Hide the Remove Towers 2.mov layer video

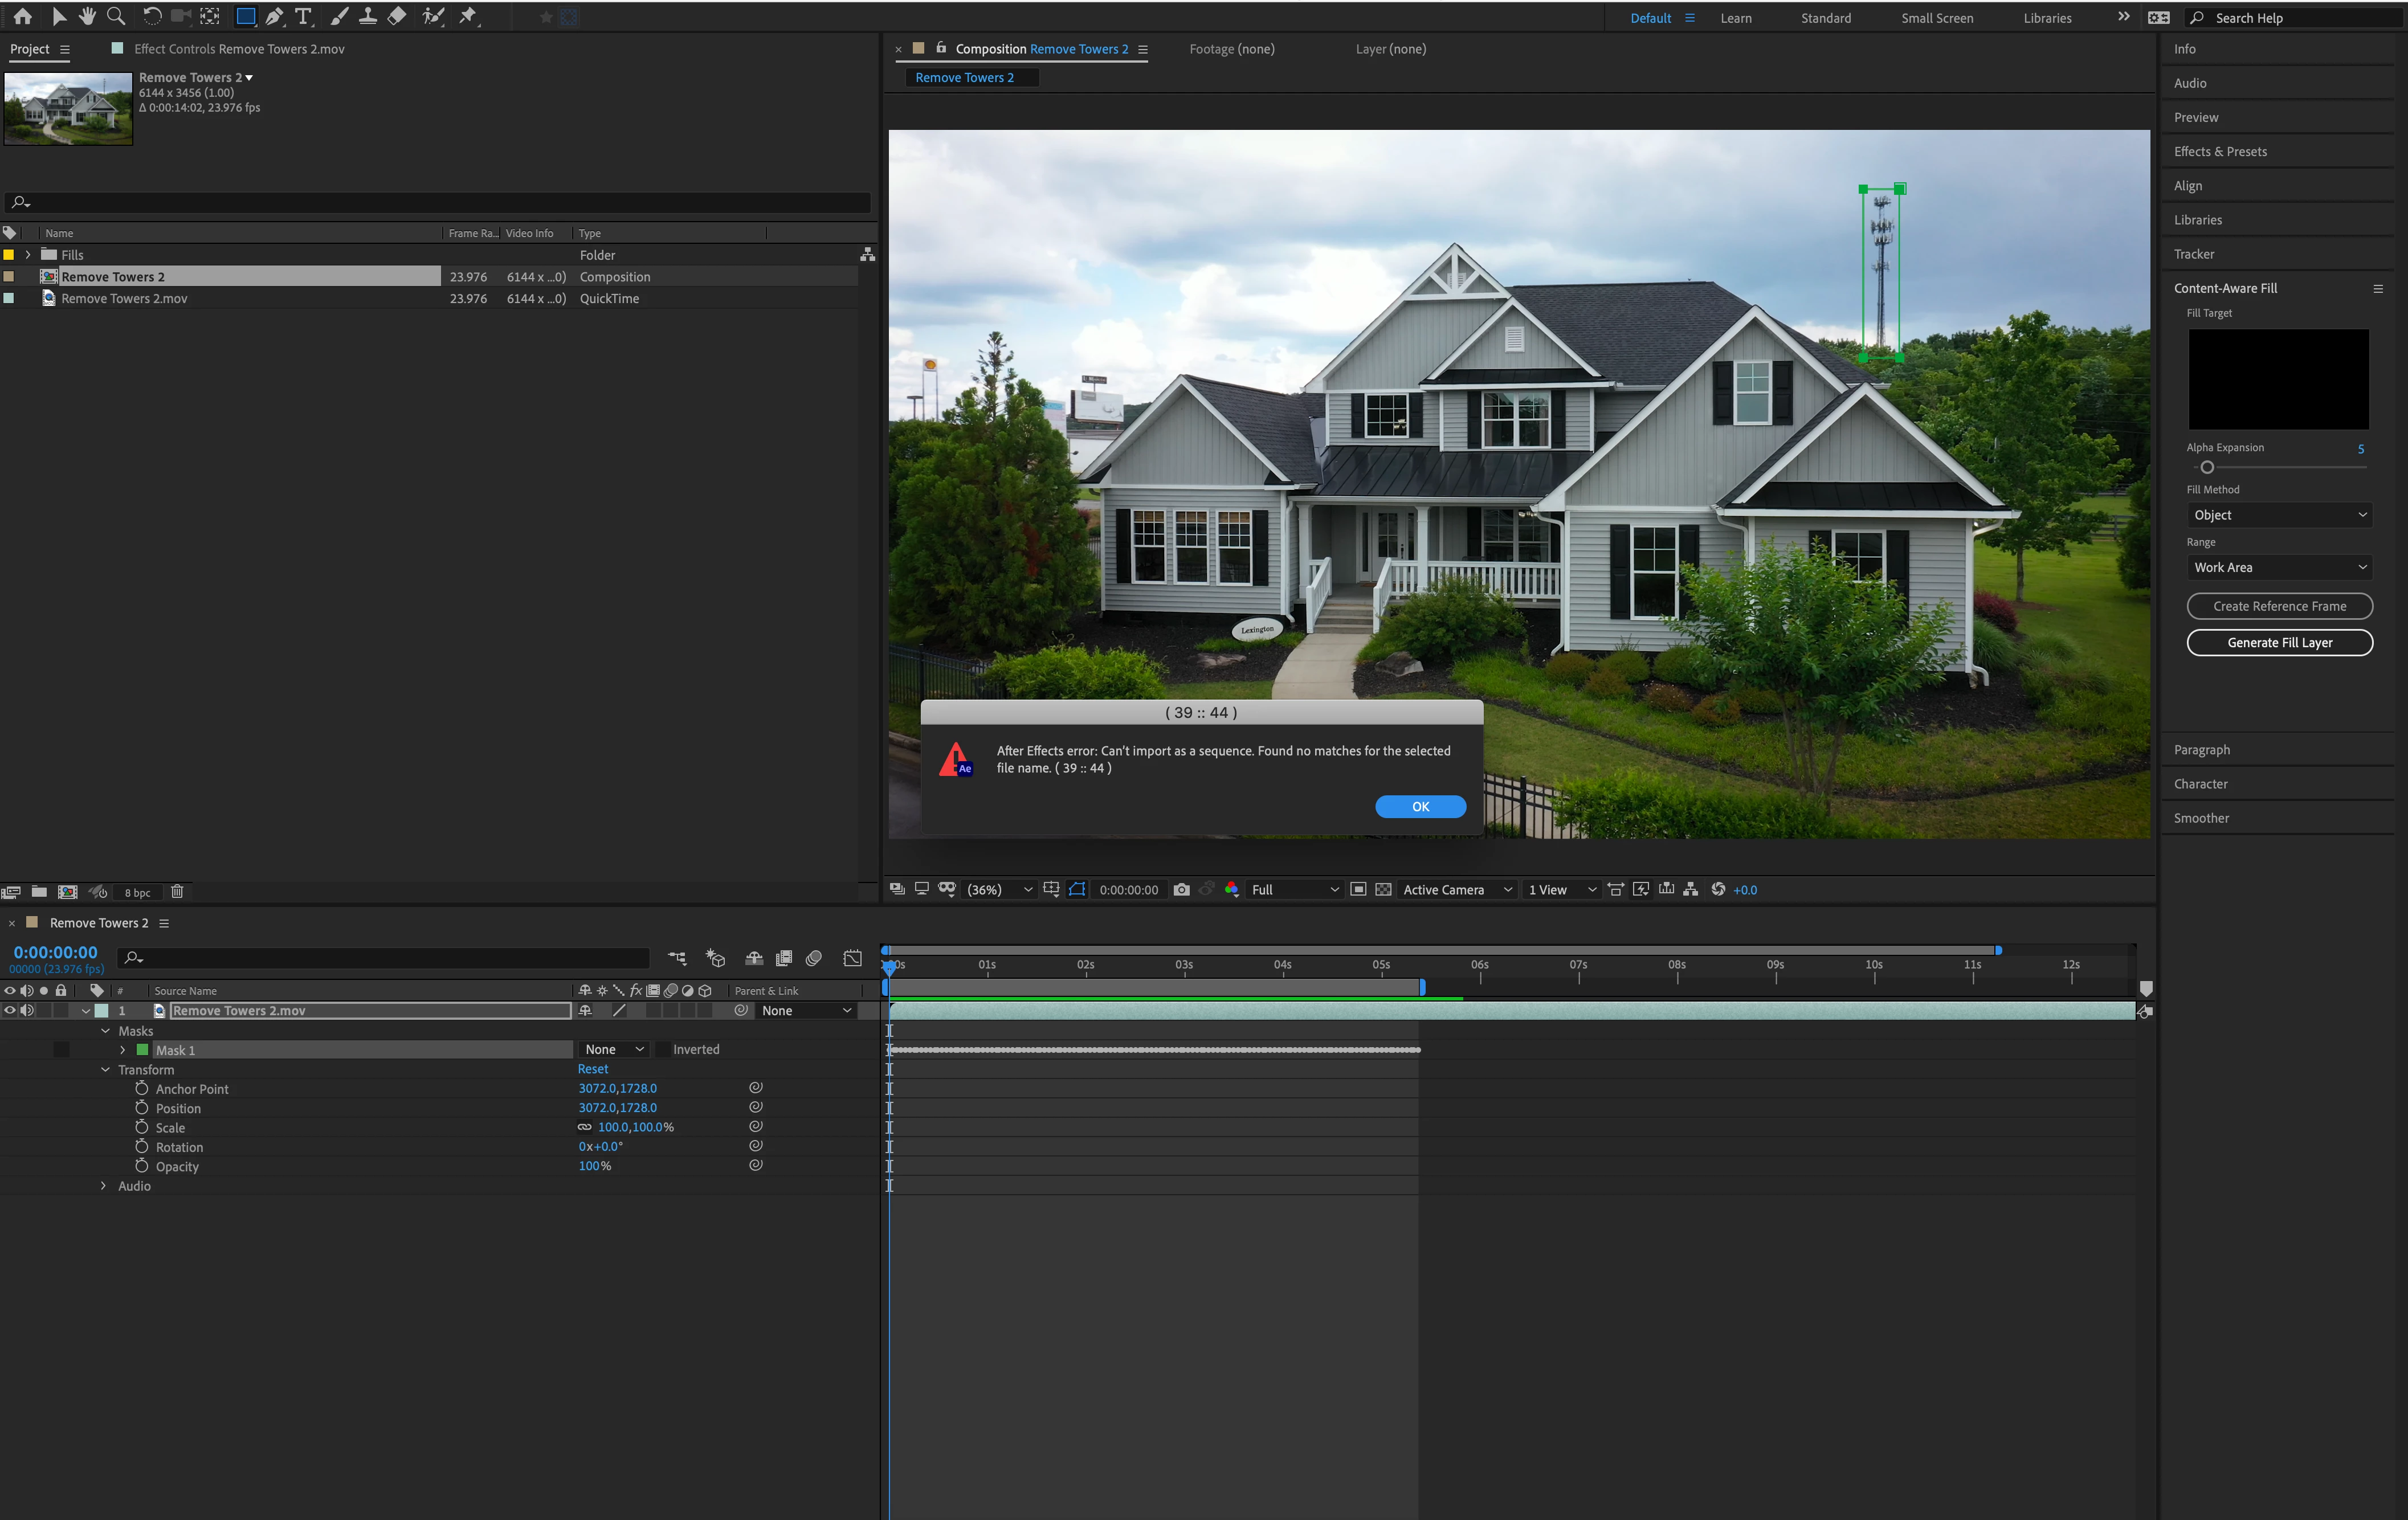coord(10,1010)
